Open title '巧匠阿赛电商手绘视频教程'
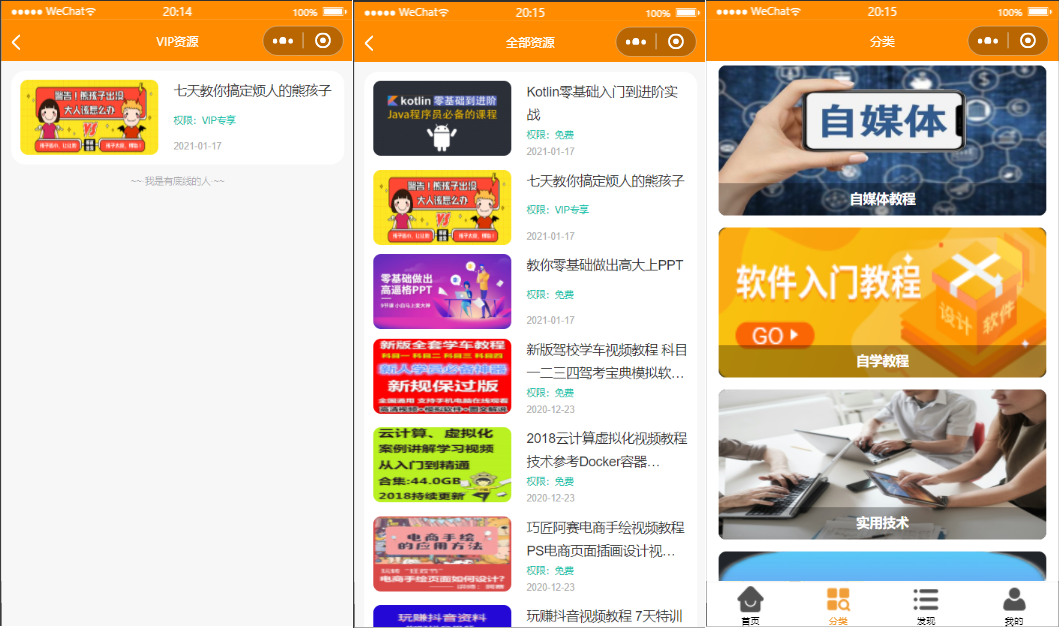The width and height of the screenshot is (1059, 628). click(x=605, y=539)
